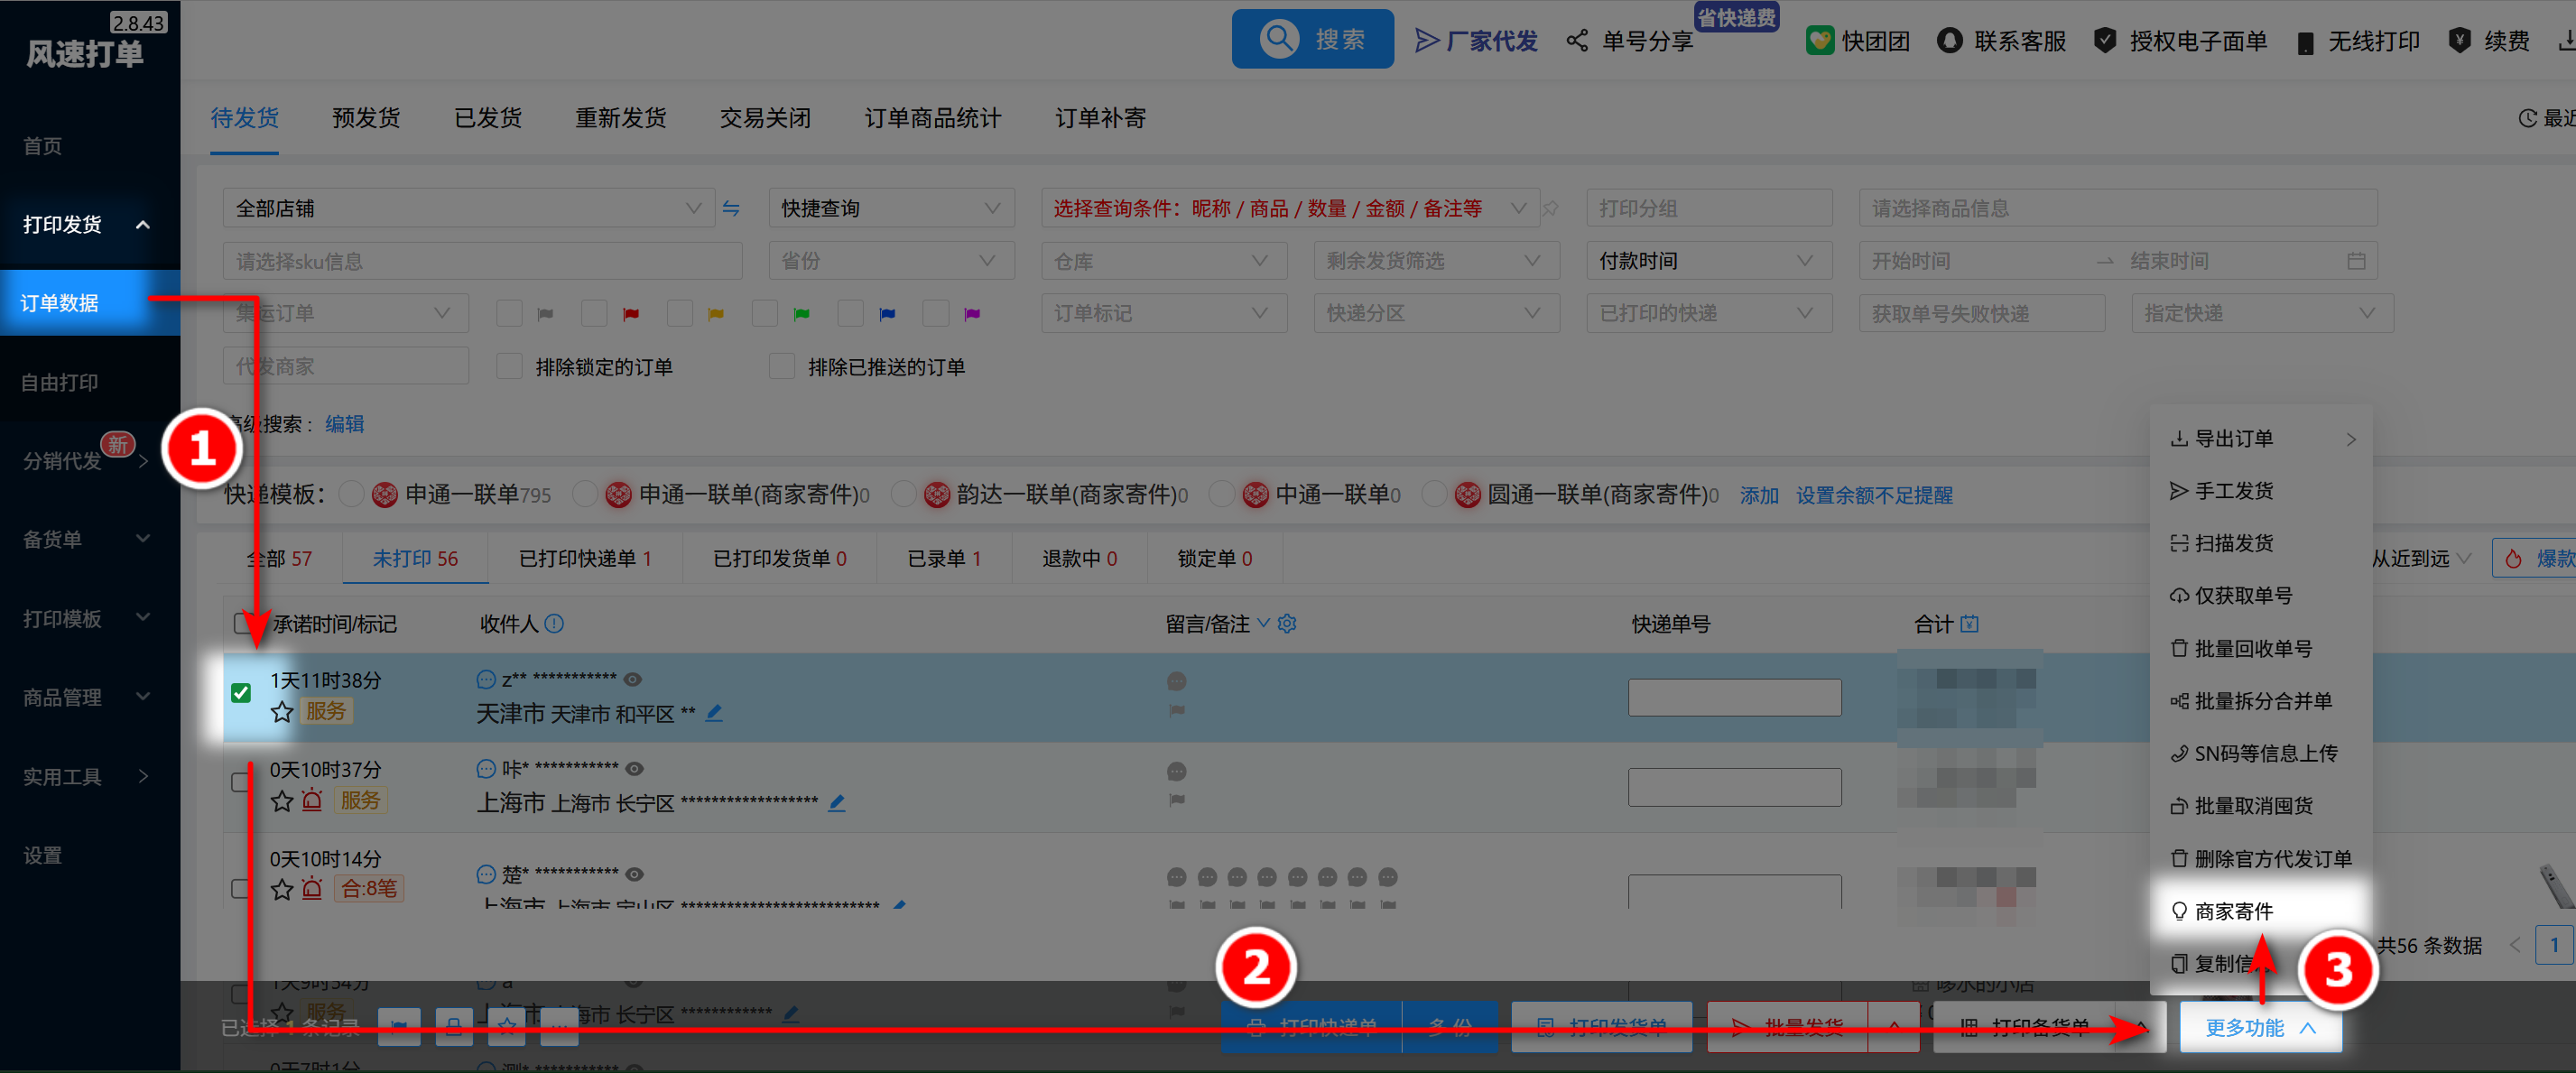Click the 联系客服 headset icon
The height and width of the screenshot is (1073, 2576).
point(1949,41)
